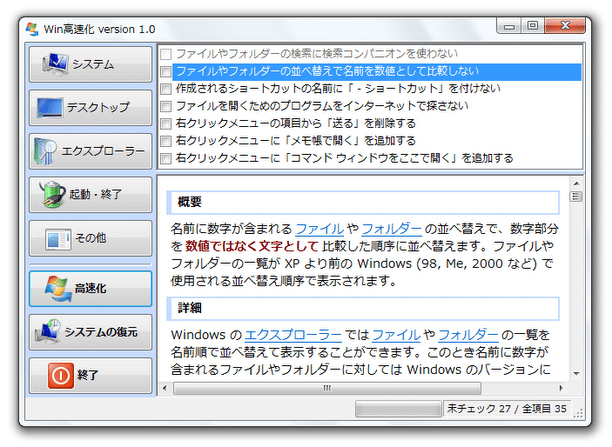Open フォルダー link in 概要 paragraph
Viewport: 612px width, 447px height.
pos(391,229)
